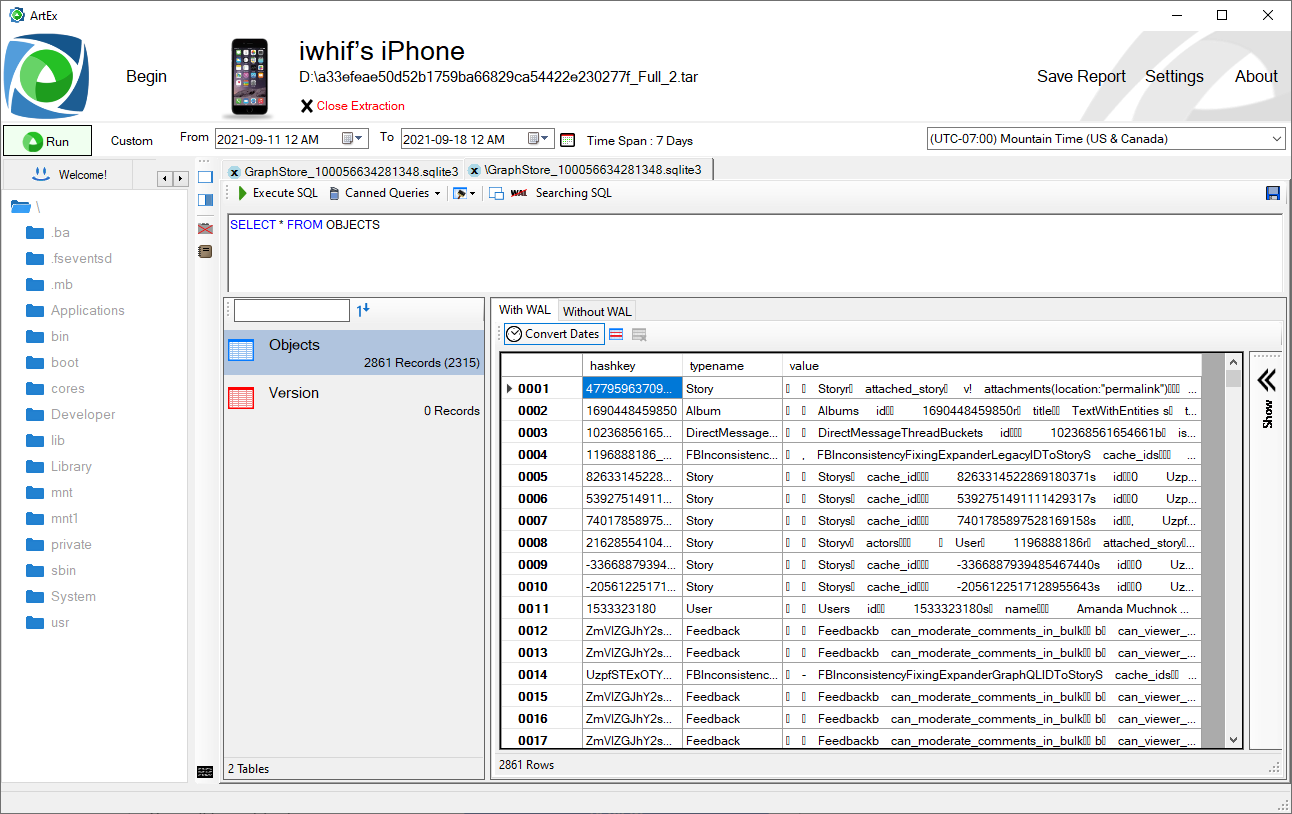The height and width of the screenshot is (814, 1292).
Task: Click Save Report in the header
Action: pyautogui.click(x=1081, y=76)
